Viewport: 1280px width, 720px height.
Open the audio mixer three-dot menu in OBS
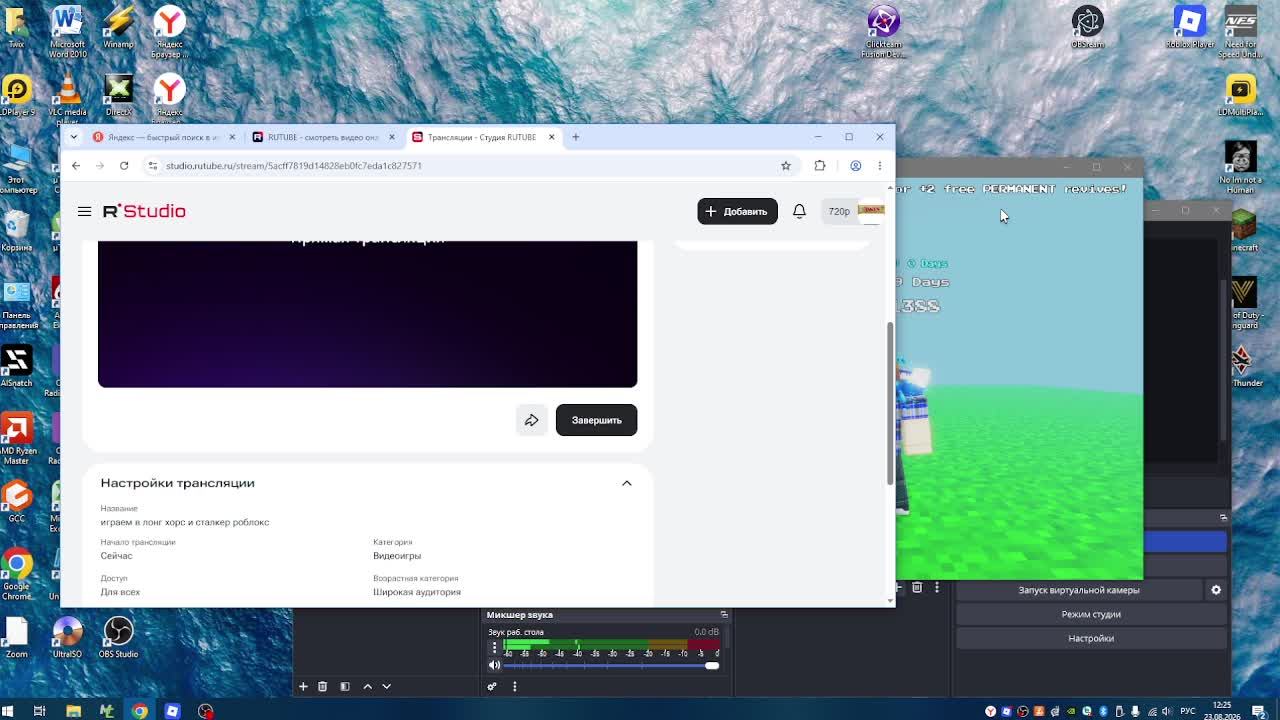pyautogui.click(x=515, y=686)
